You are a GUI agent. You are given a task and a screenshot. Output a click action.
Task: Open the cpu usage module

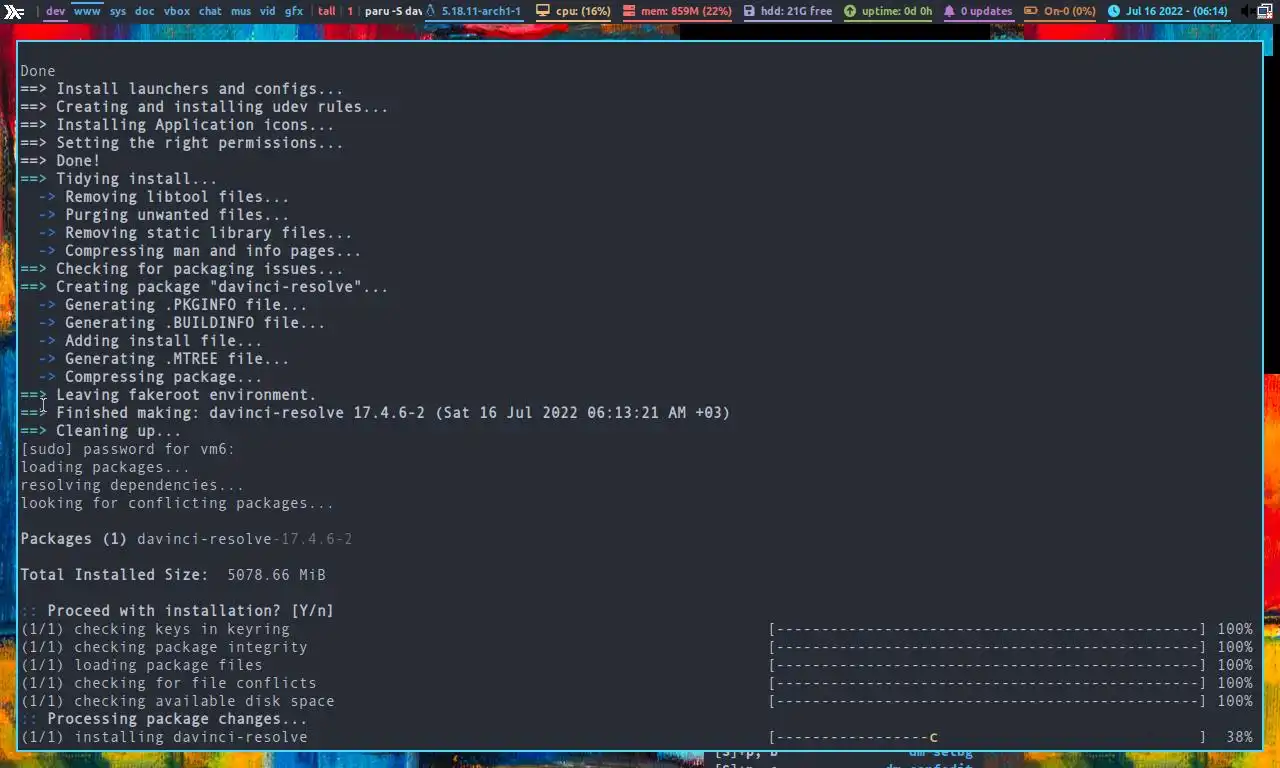573,12
